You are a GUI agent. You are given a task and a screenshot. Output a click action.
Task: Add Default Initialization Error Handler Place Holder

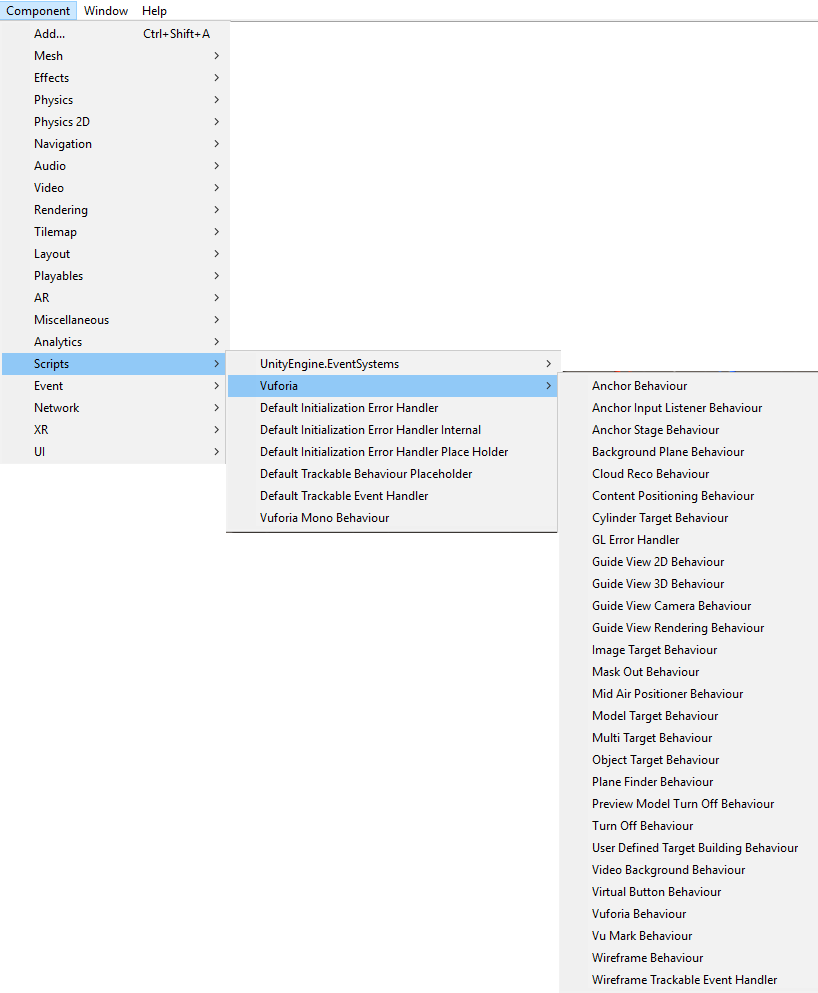(x=393, y=452)
